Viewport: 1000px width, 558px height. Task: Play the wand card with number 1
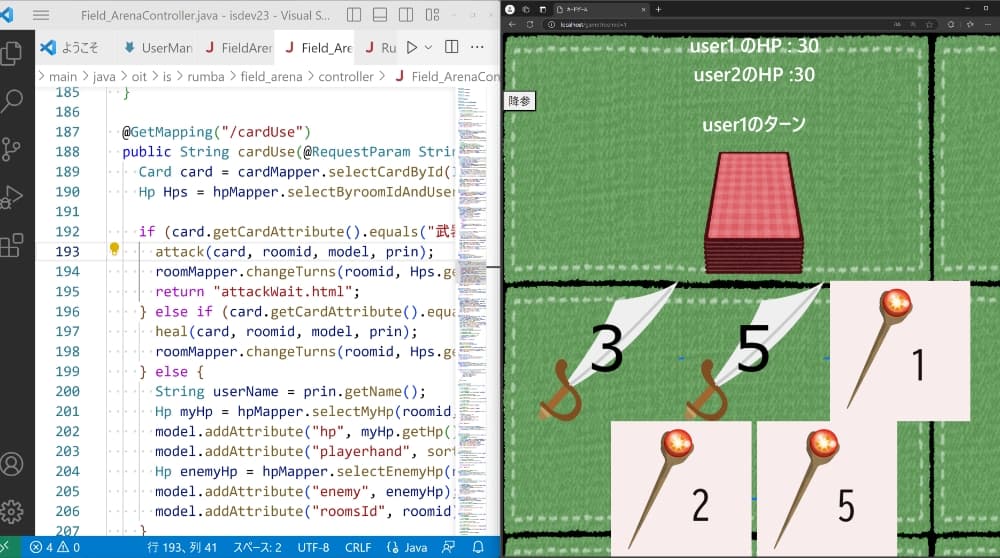pyautogui.click(x=900, y=351)
